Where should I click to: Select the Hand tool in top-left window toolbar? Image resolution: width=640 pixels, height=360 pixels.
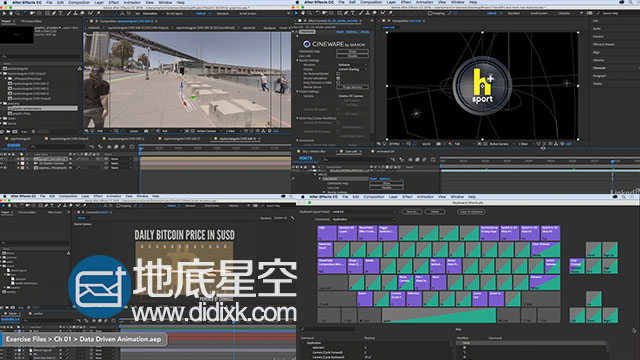pos(11,13)
